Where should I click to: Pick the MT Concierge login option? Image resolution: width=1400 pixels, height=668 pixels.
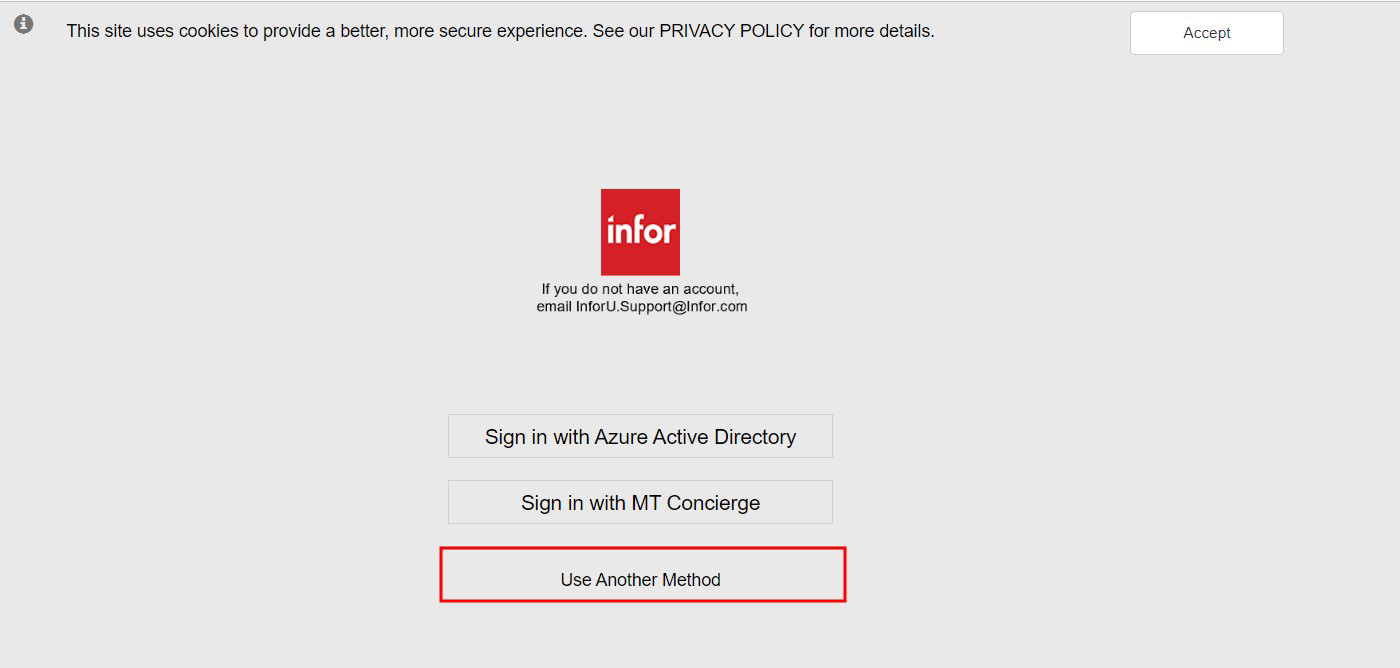[640, 502]
